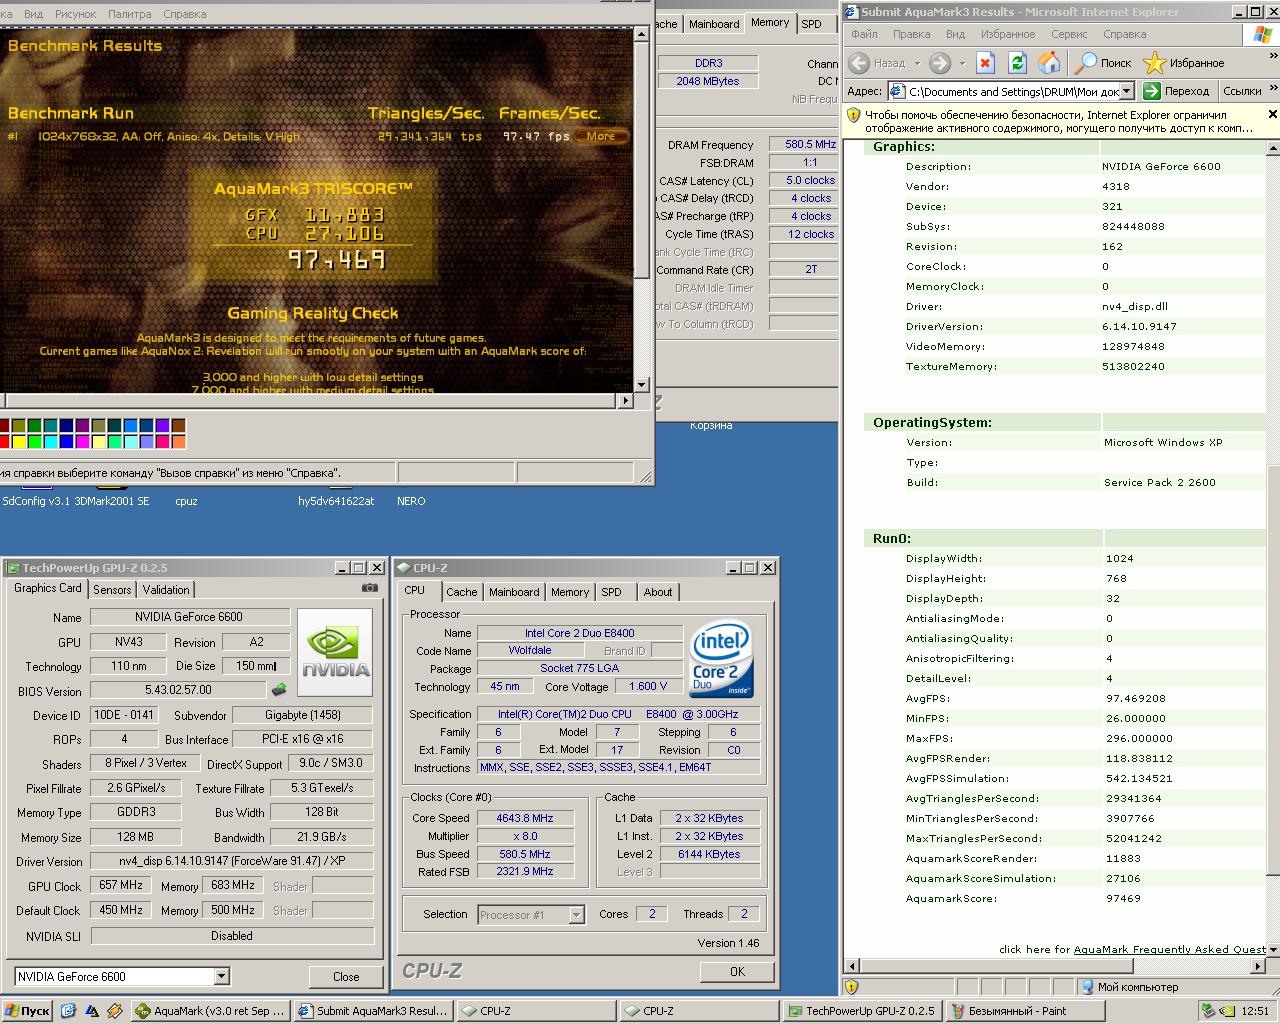Screen dimensions: 1280x1024
Task: Open the AquaMark Frequently Asked Questions link
Action: 1170,950
